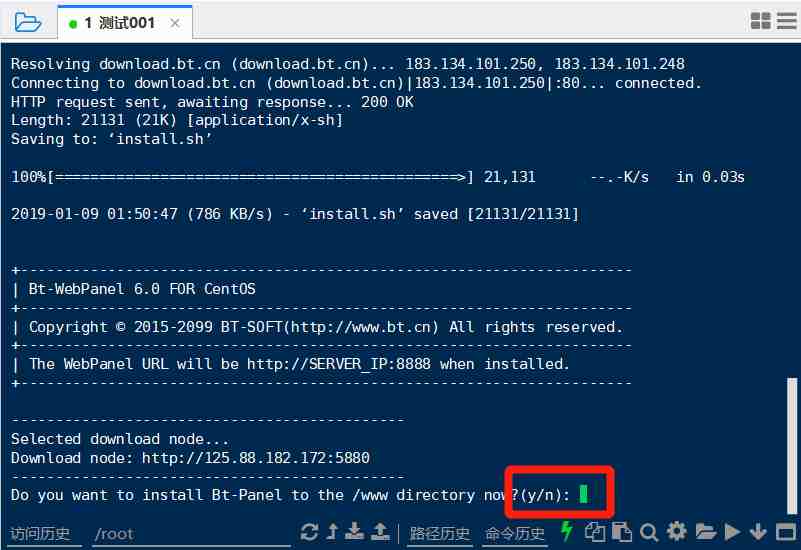
Task: Open the file manager folder icon at bottom
Action: tap(705, 532)
